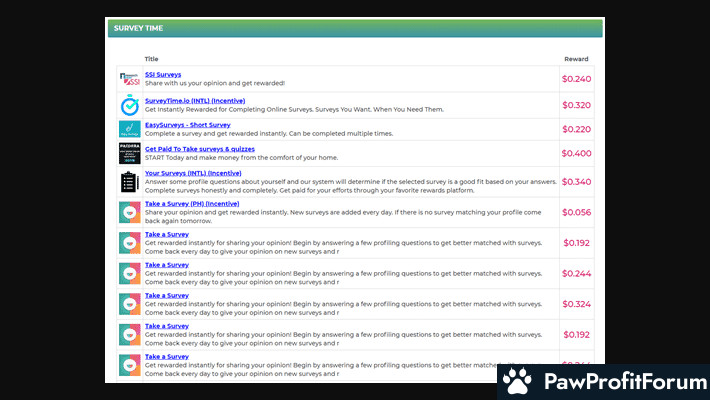Click the SurveyTime.io blue clock icon
Viewport: 710px width, 400px height.
(x=129, y=105)
